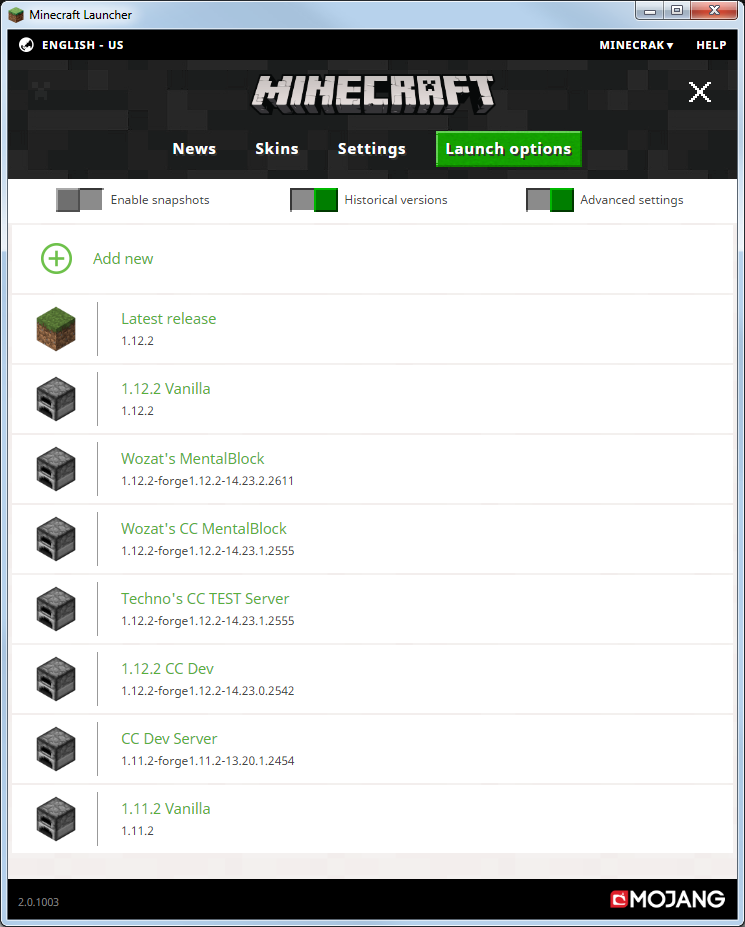745x927 pixels.
Task: Click the furnace icon beside Wozat's MentalBlock
Action: (56, 469)
